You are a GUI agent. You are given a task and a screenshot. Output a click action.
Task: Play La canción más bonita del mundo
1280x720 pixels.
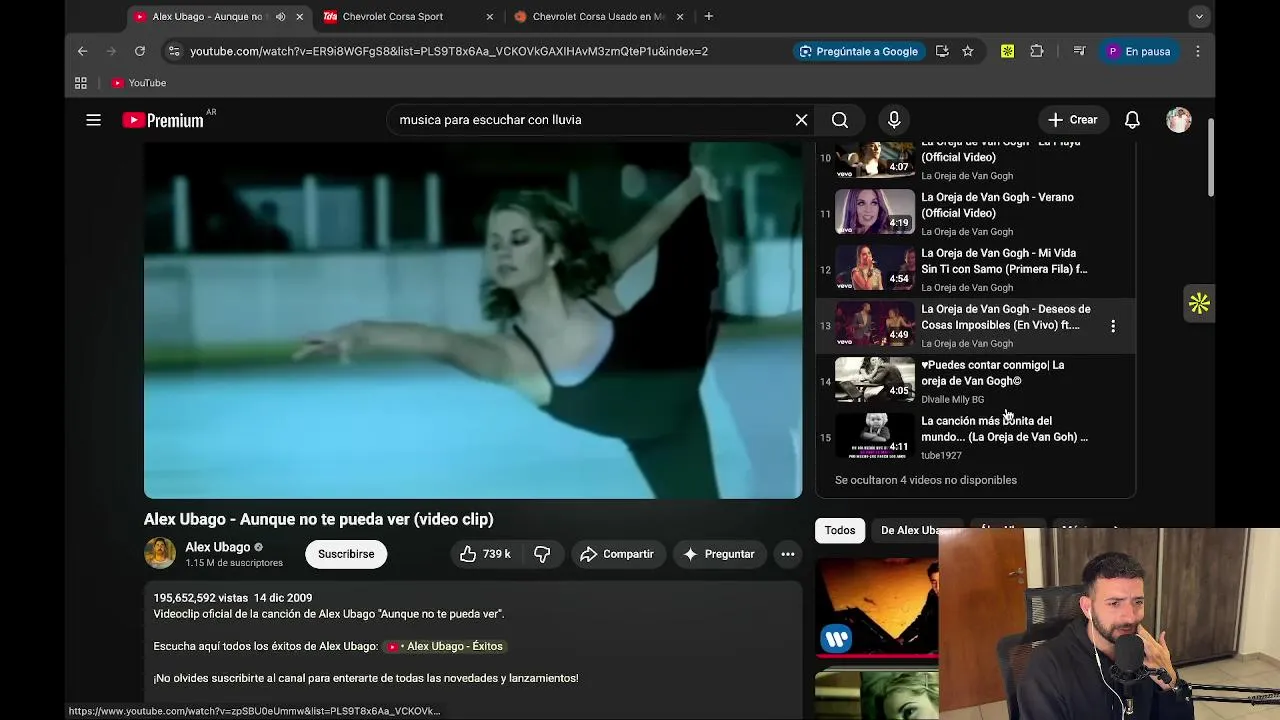tap(975, 438)
